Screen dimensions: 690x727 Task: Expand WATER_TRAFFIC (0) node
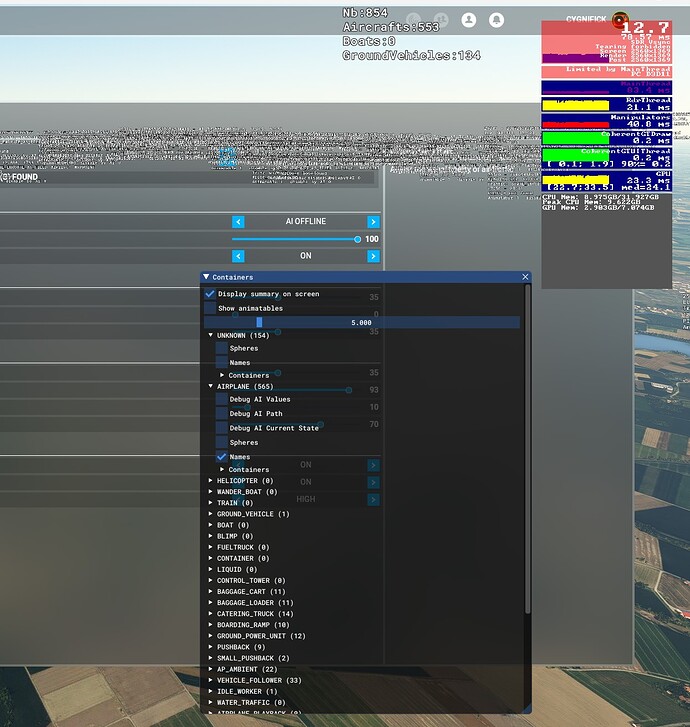[211, 702]
